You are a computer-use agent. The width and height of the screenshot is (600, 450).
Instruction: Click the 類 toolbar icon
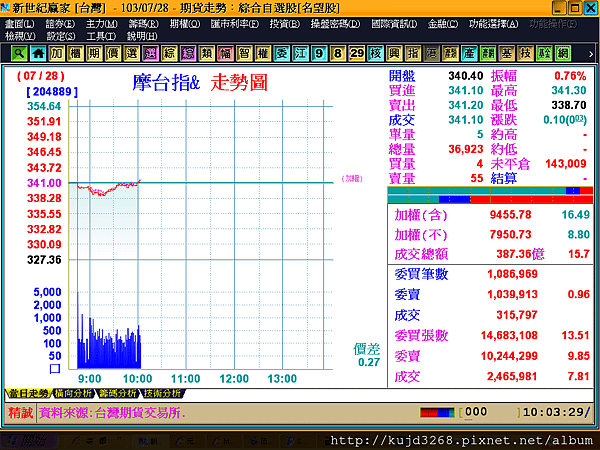click(207, 53)
